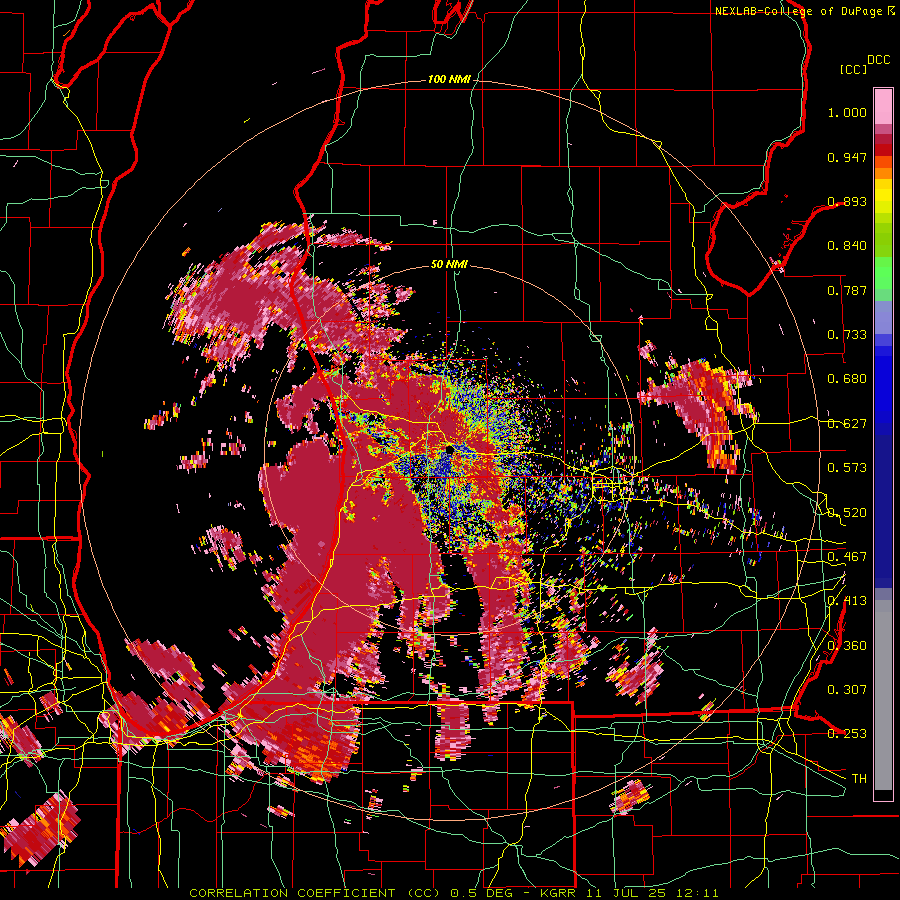Click the DCC product label

[878, 60]
